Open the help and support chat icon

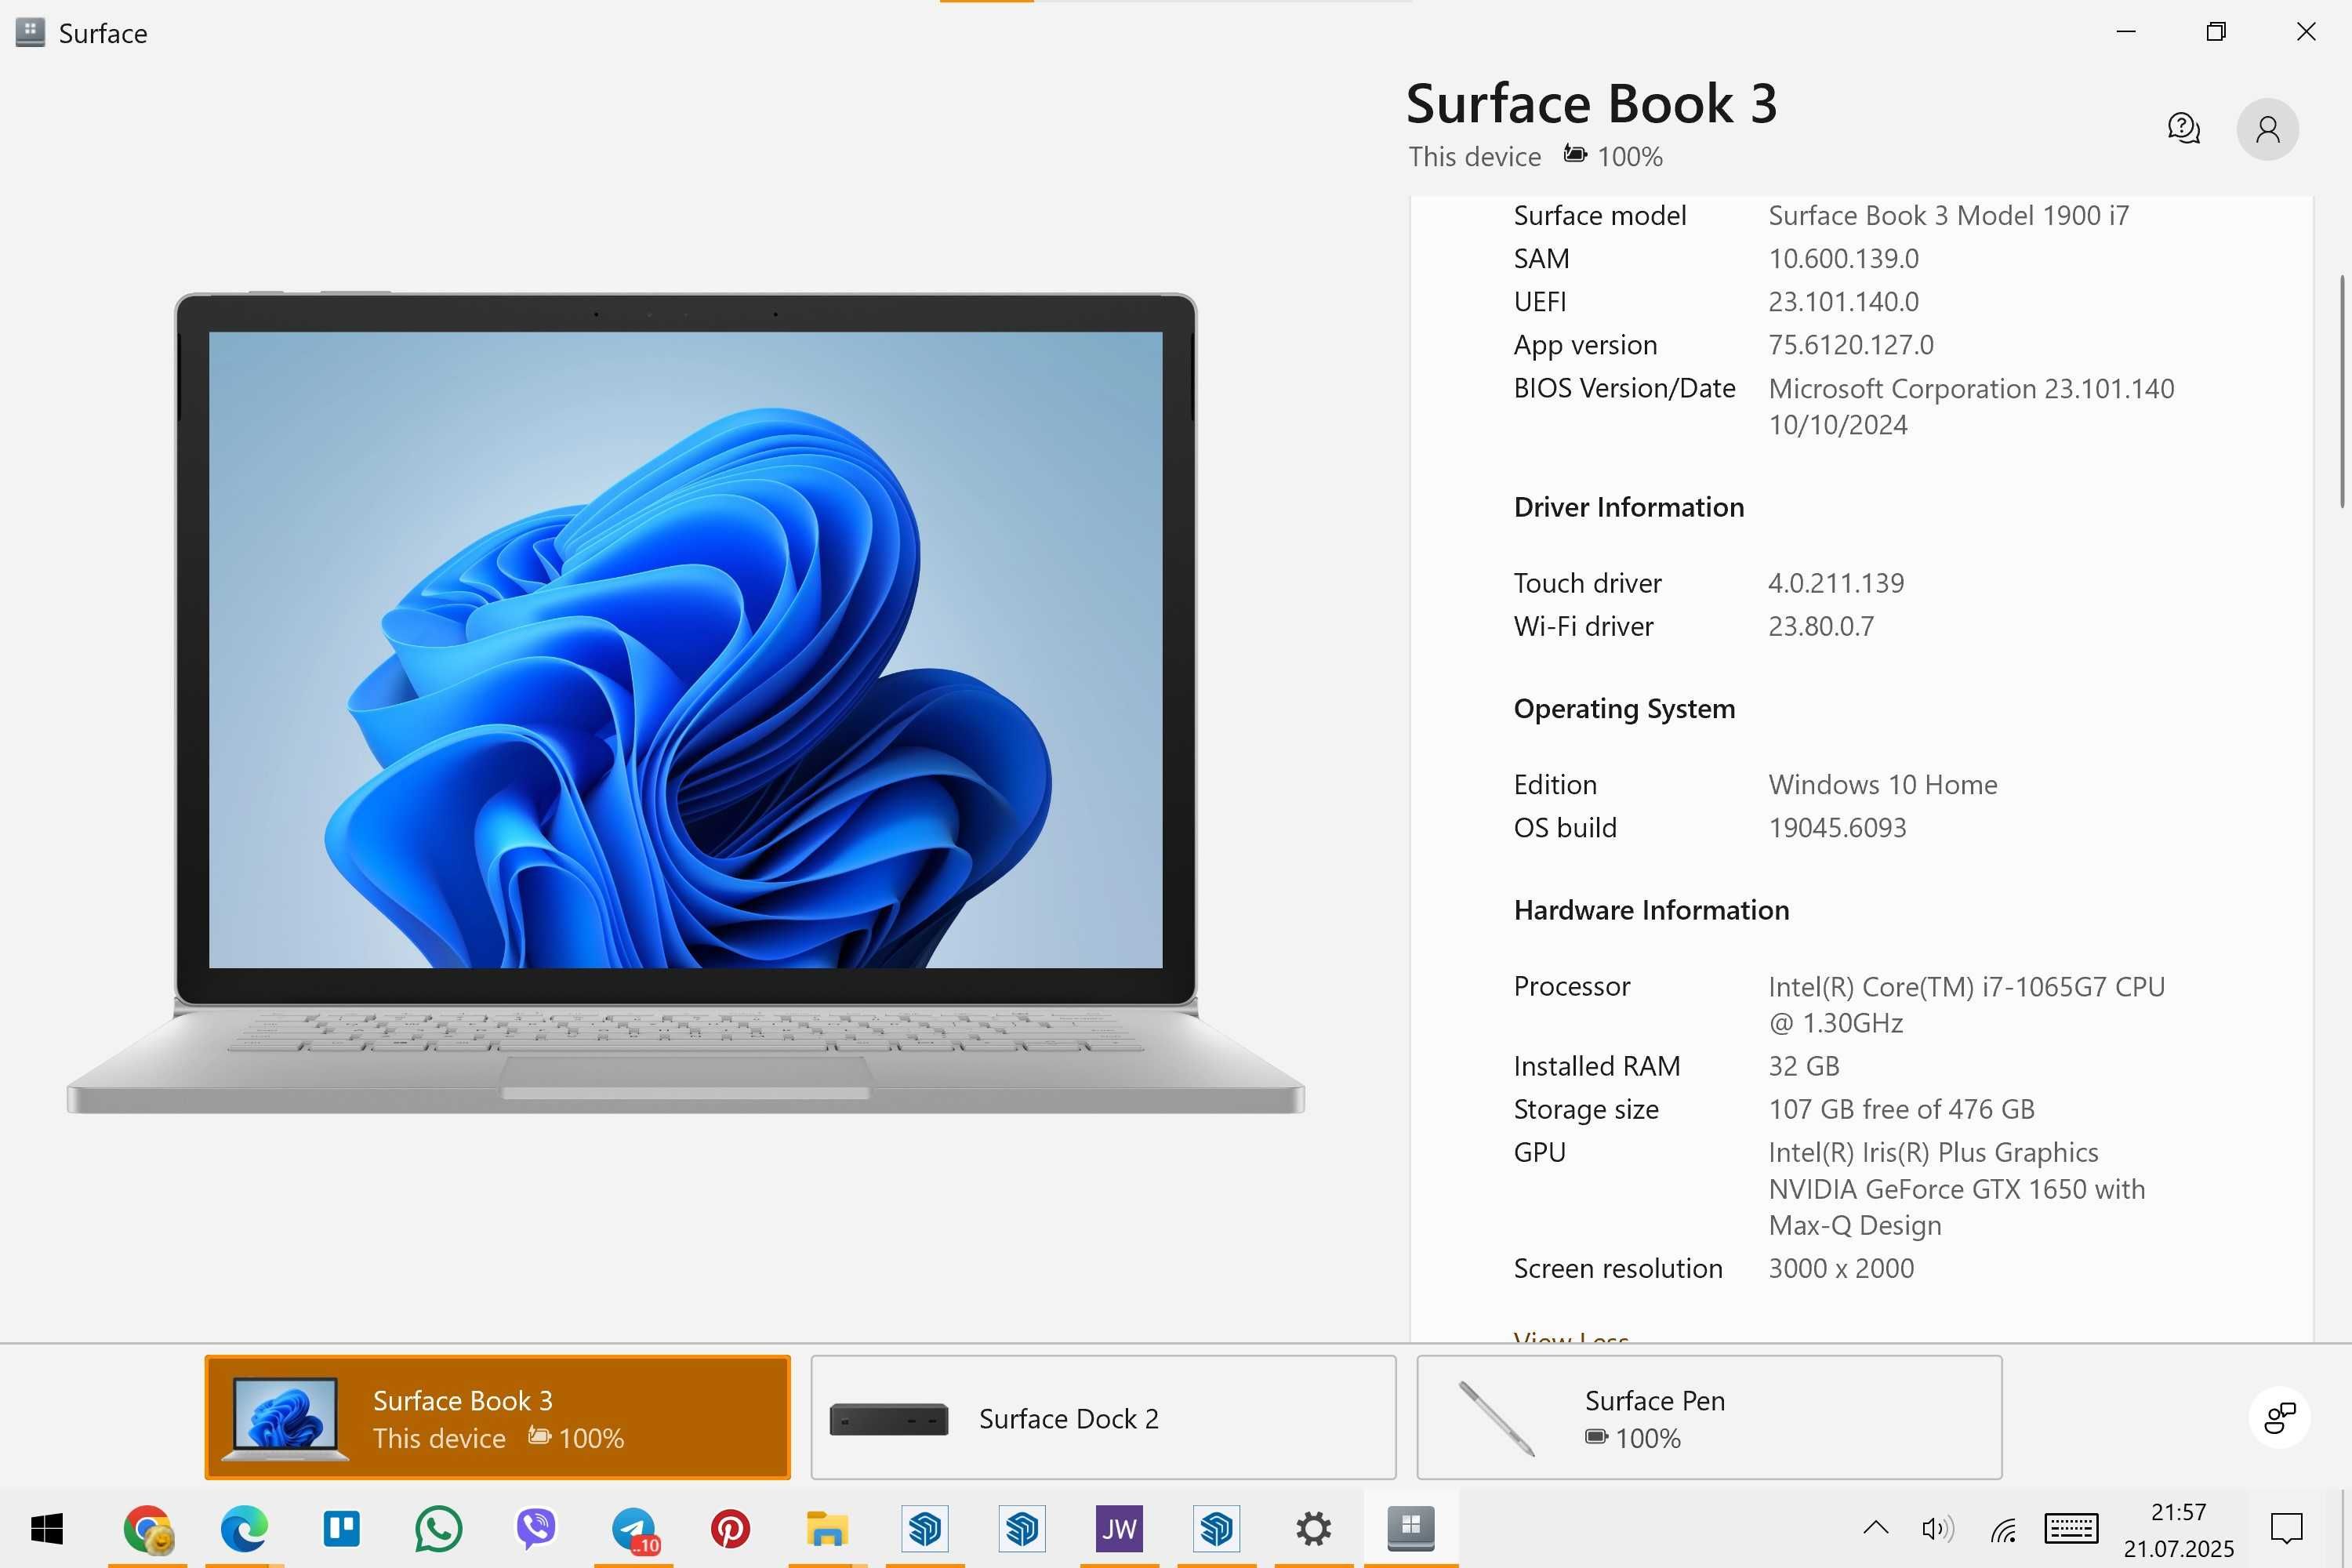coord(2183,129)
